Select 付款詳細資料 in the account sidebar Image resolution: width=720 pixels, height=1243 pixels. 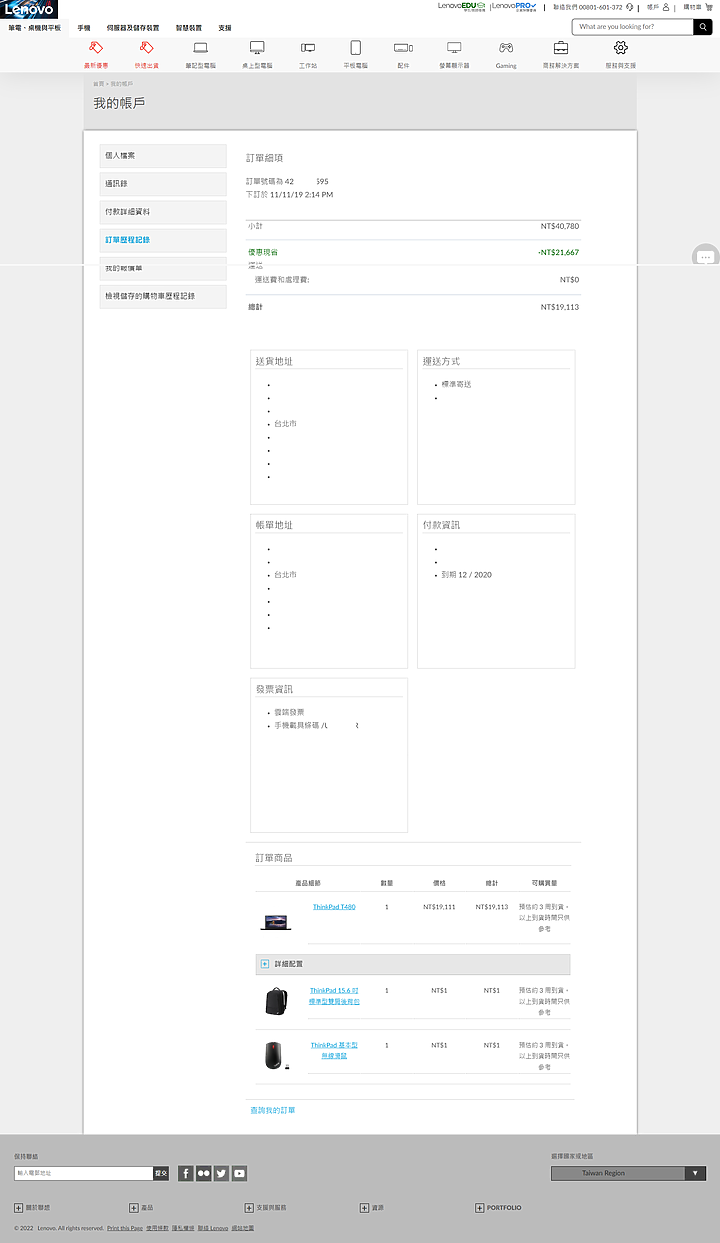(x=163, y=212)
